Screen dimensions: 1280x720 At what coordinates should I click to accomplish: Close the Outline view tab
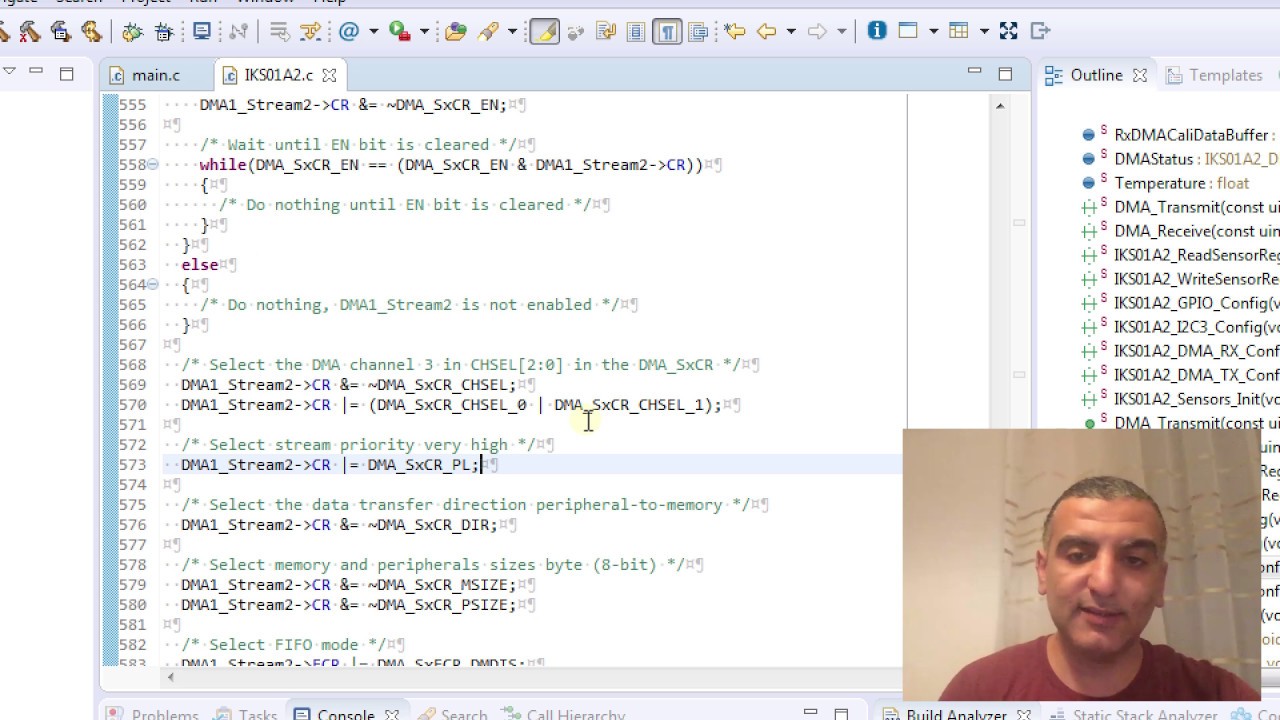[x=1140, y=75]
